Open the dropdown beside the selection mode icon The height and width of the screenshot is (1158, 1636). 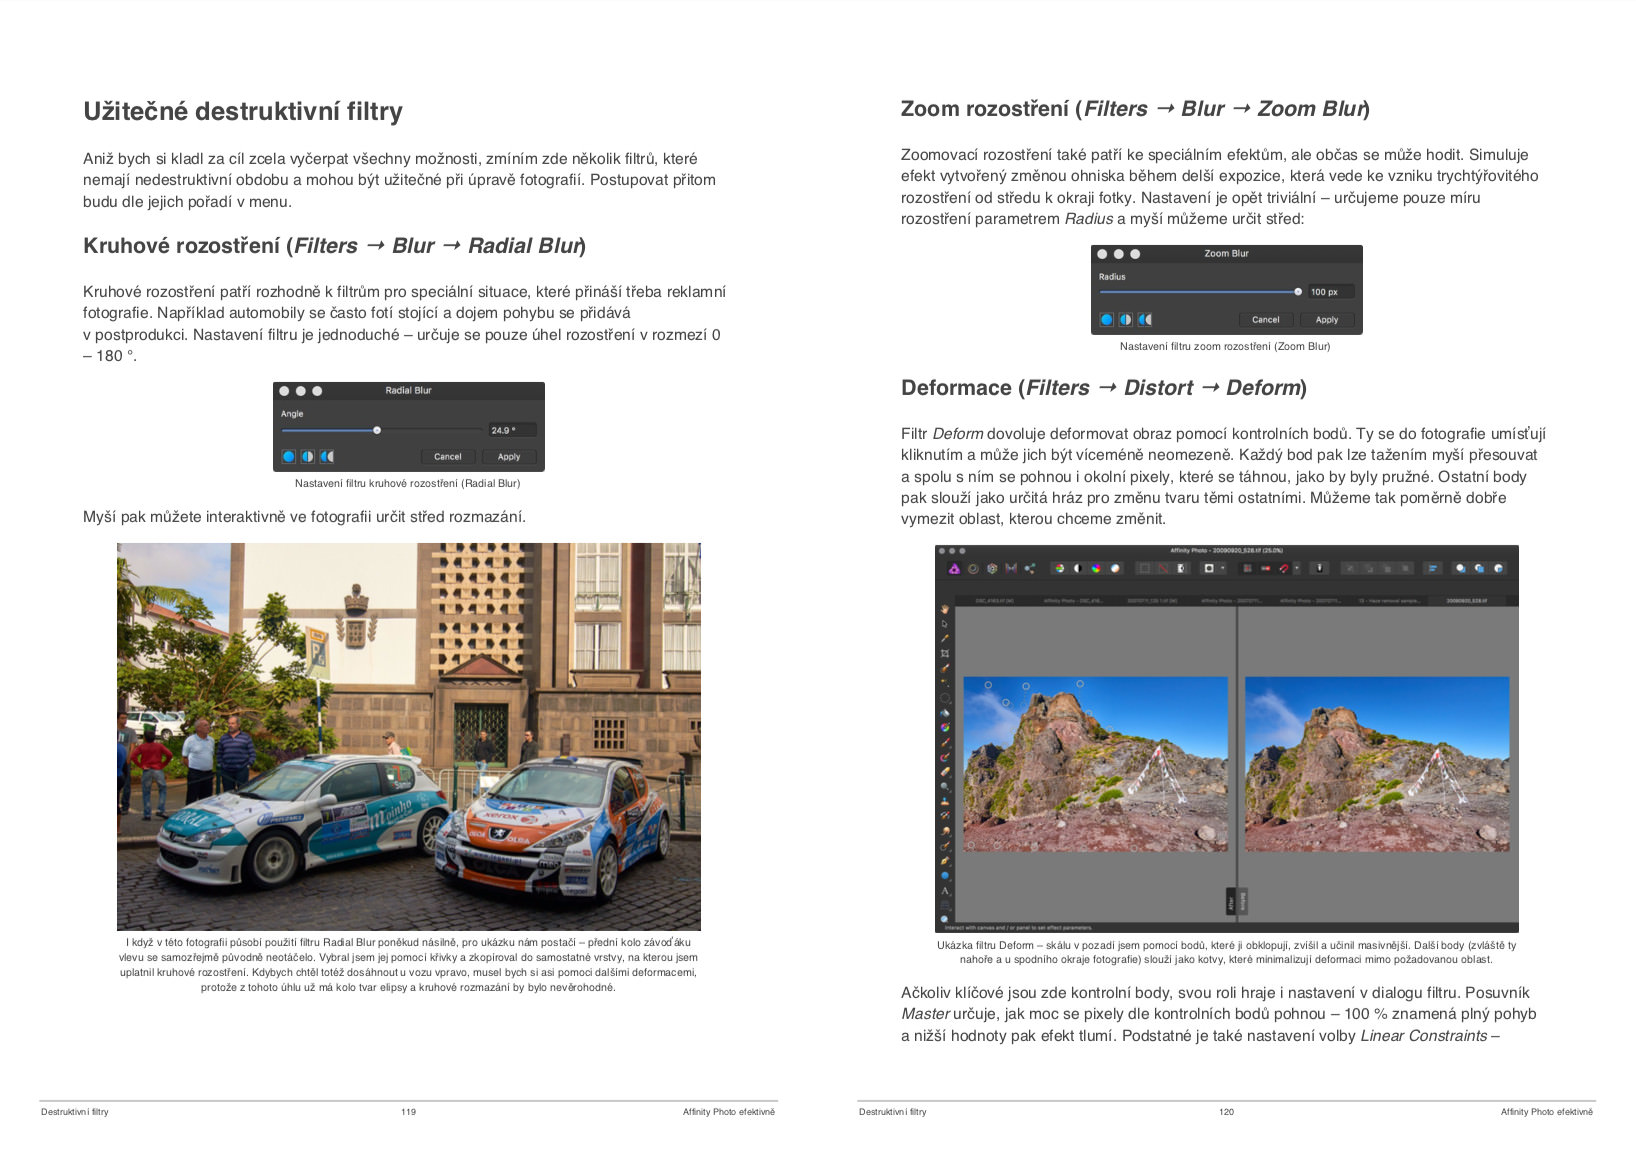(1221, 568)
